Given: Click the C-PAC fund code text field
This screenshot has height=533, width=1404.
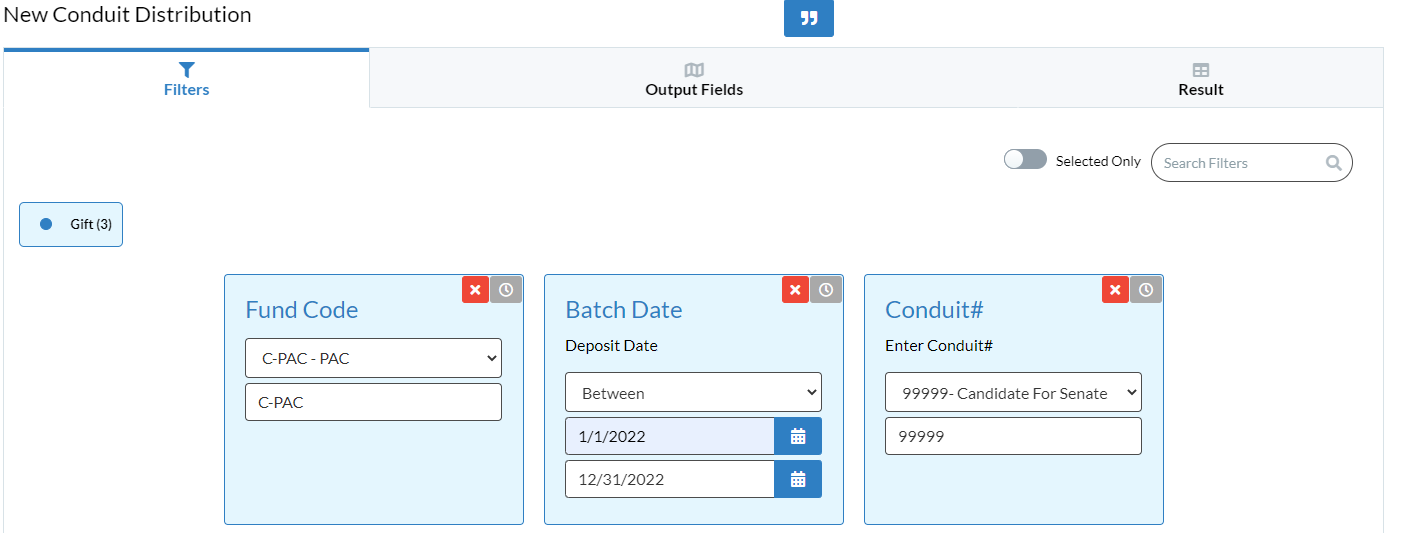Looking at the screenshot, I should (373, 402).
